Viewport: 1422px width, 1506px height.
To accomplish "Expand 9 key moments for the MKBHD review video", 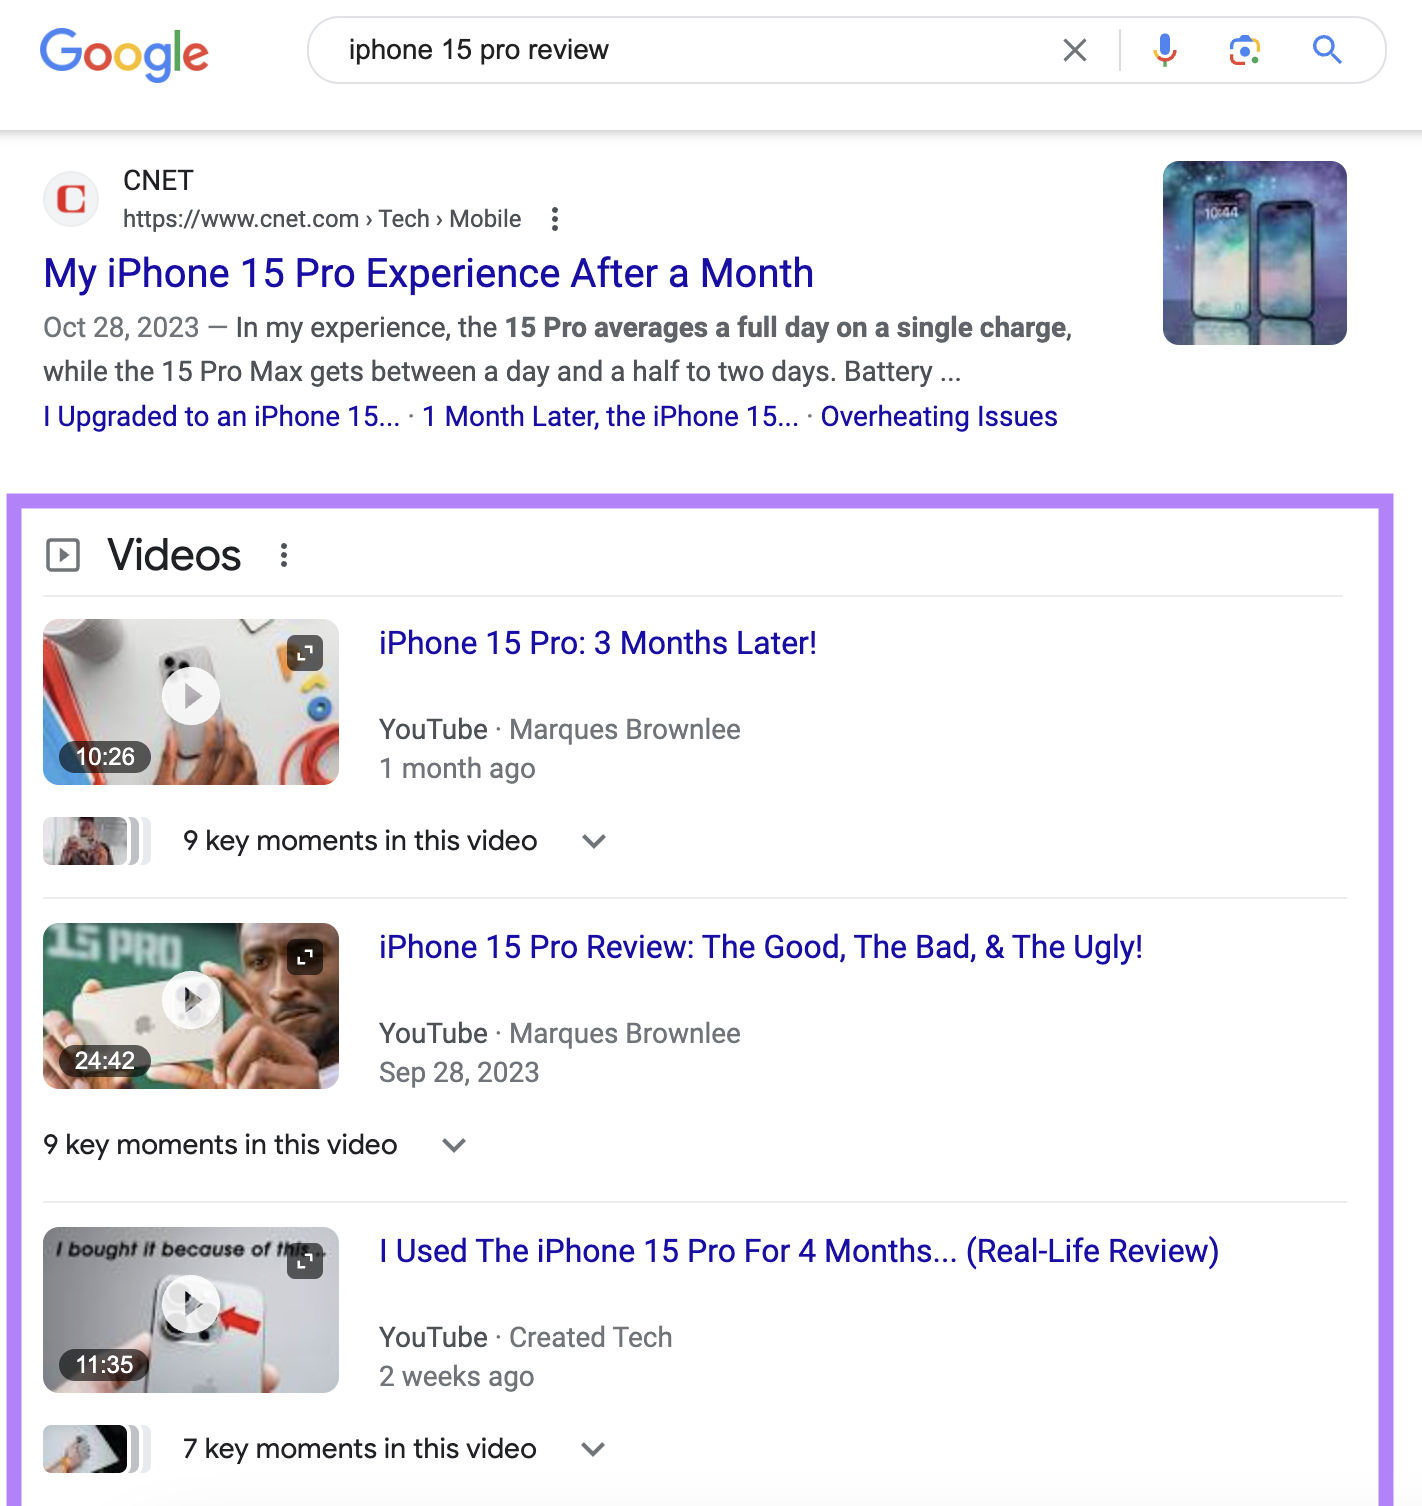I will pos(453,1145).
